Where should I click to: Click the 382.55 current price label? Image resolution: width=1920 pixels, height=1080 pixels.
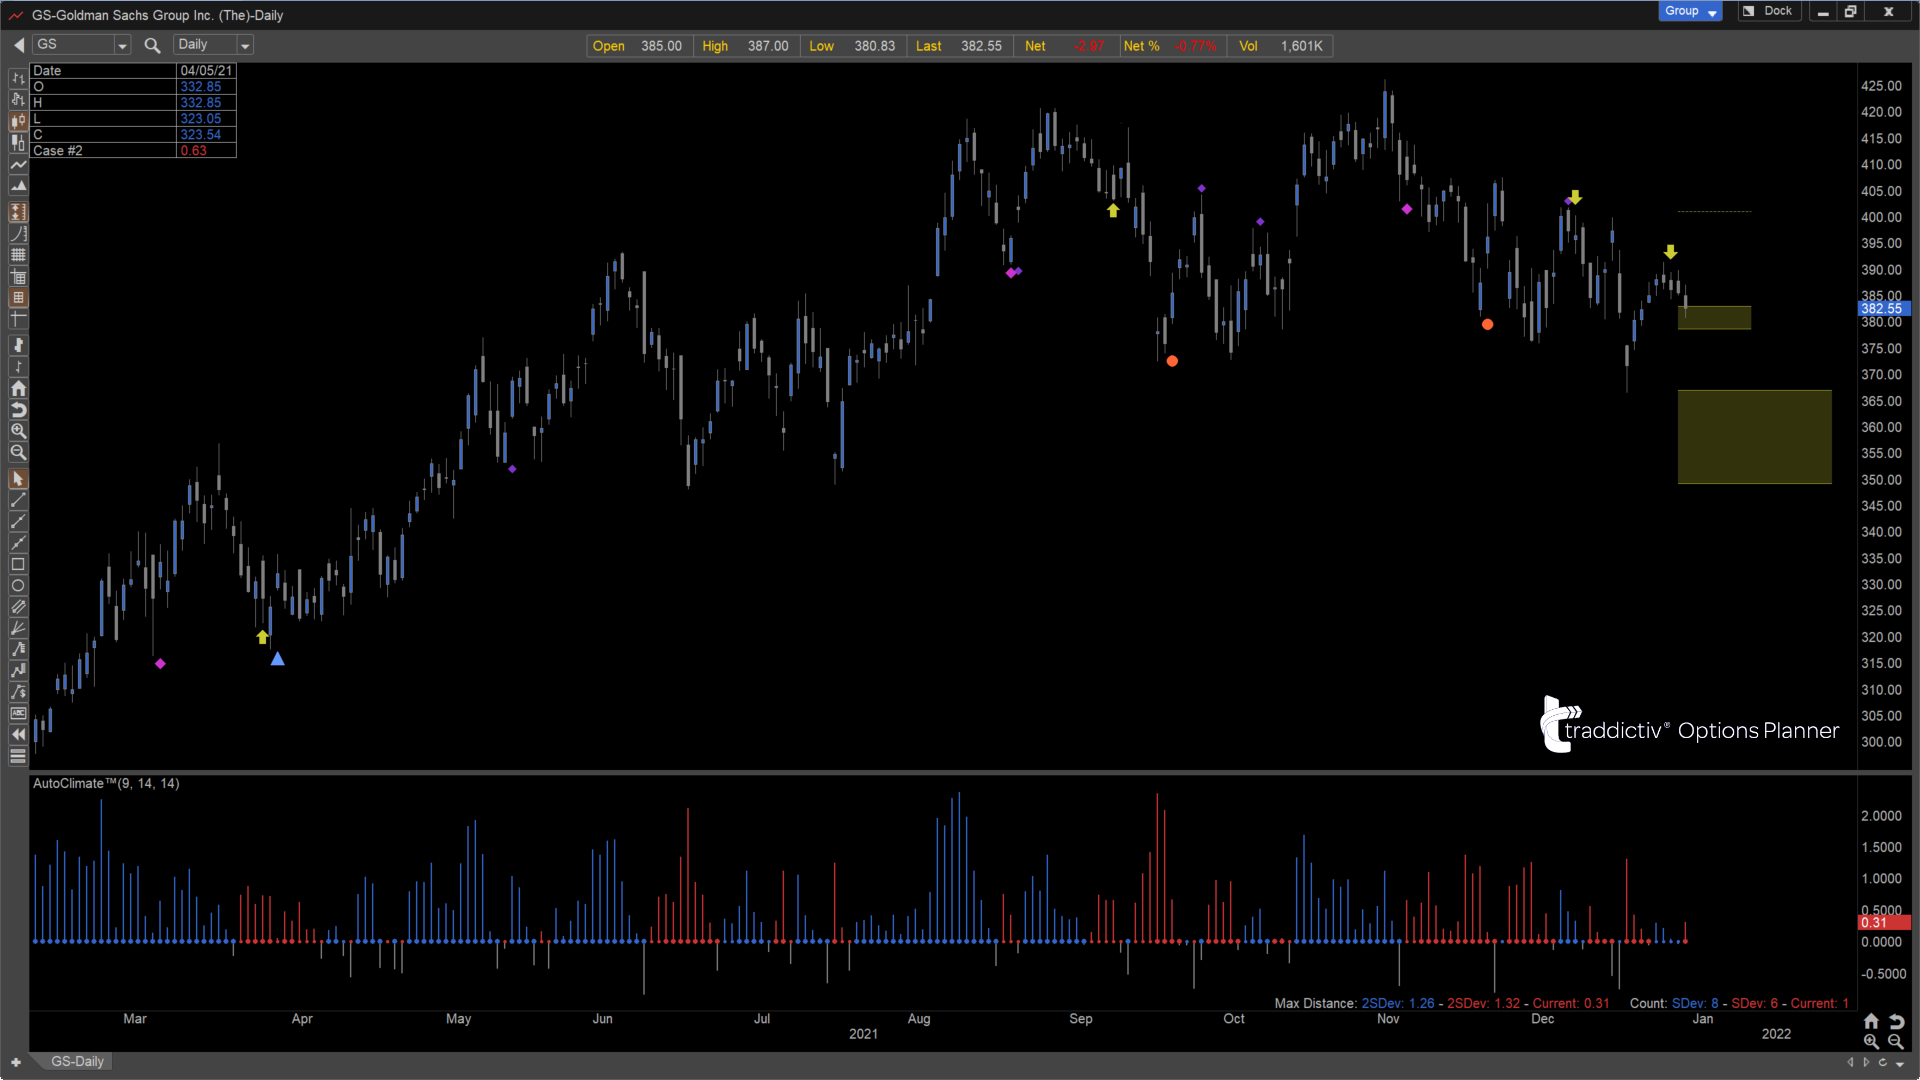click(1884, 309)
